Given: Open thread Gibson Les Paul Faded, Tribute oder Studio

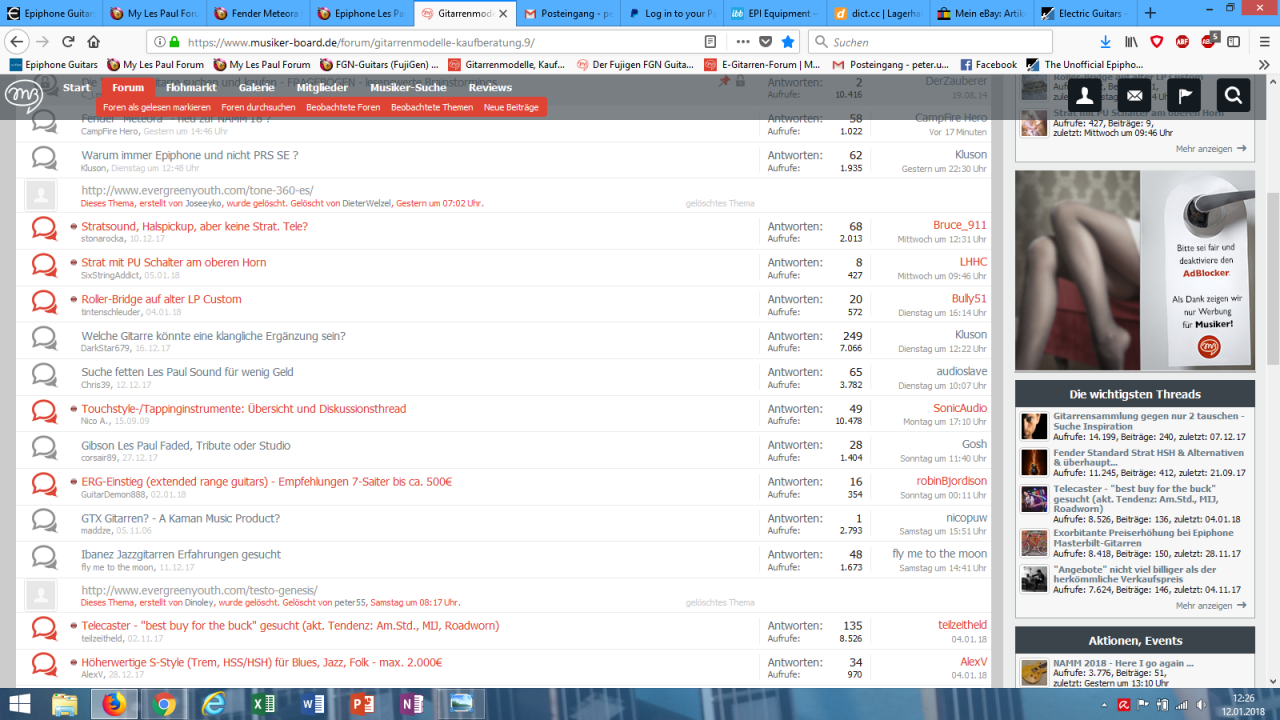Looking at the screenshot, I should click(186, 445).
